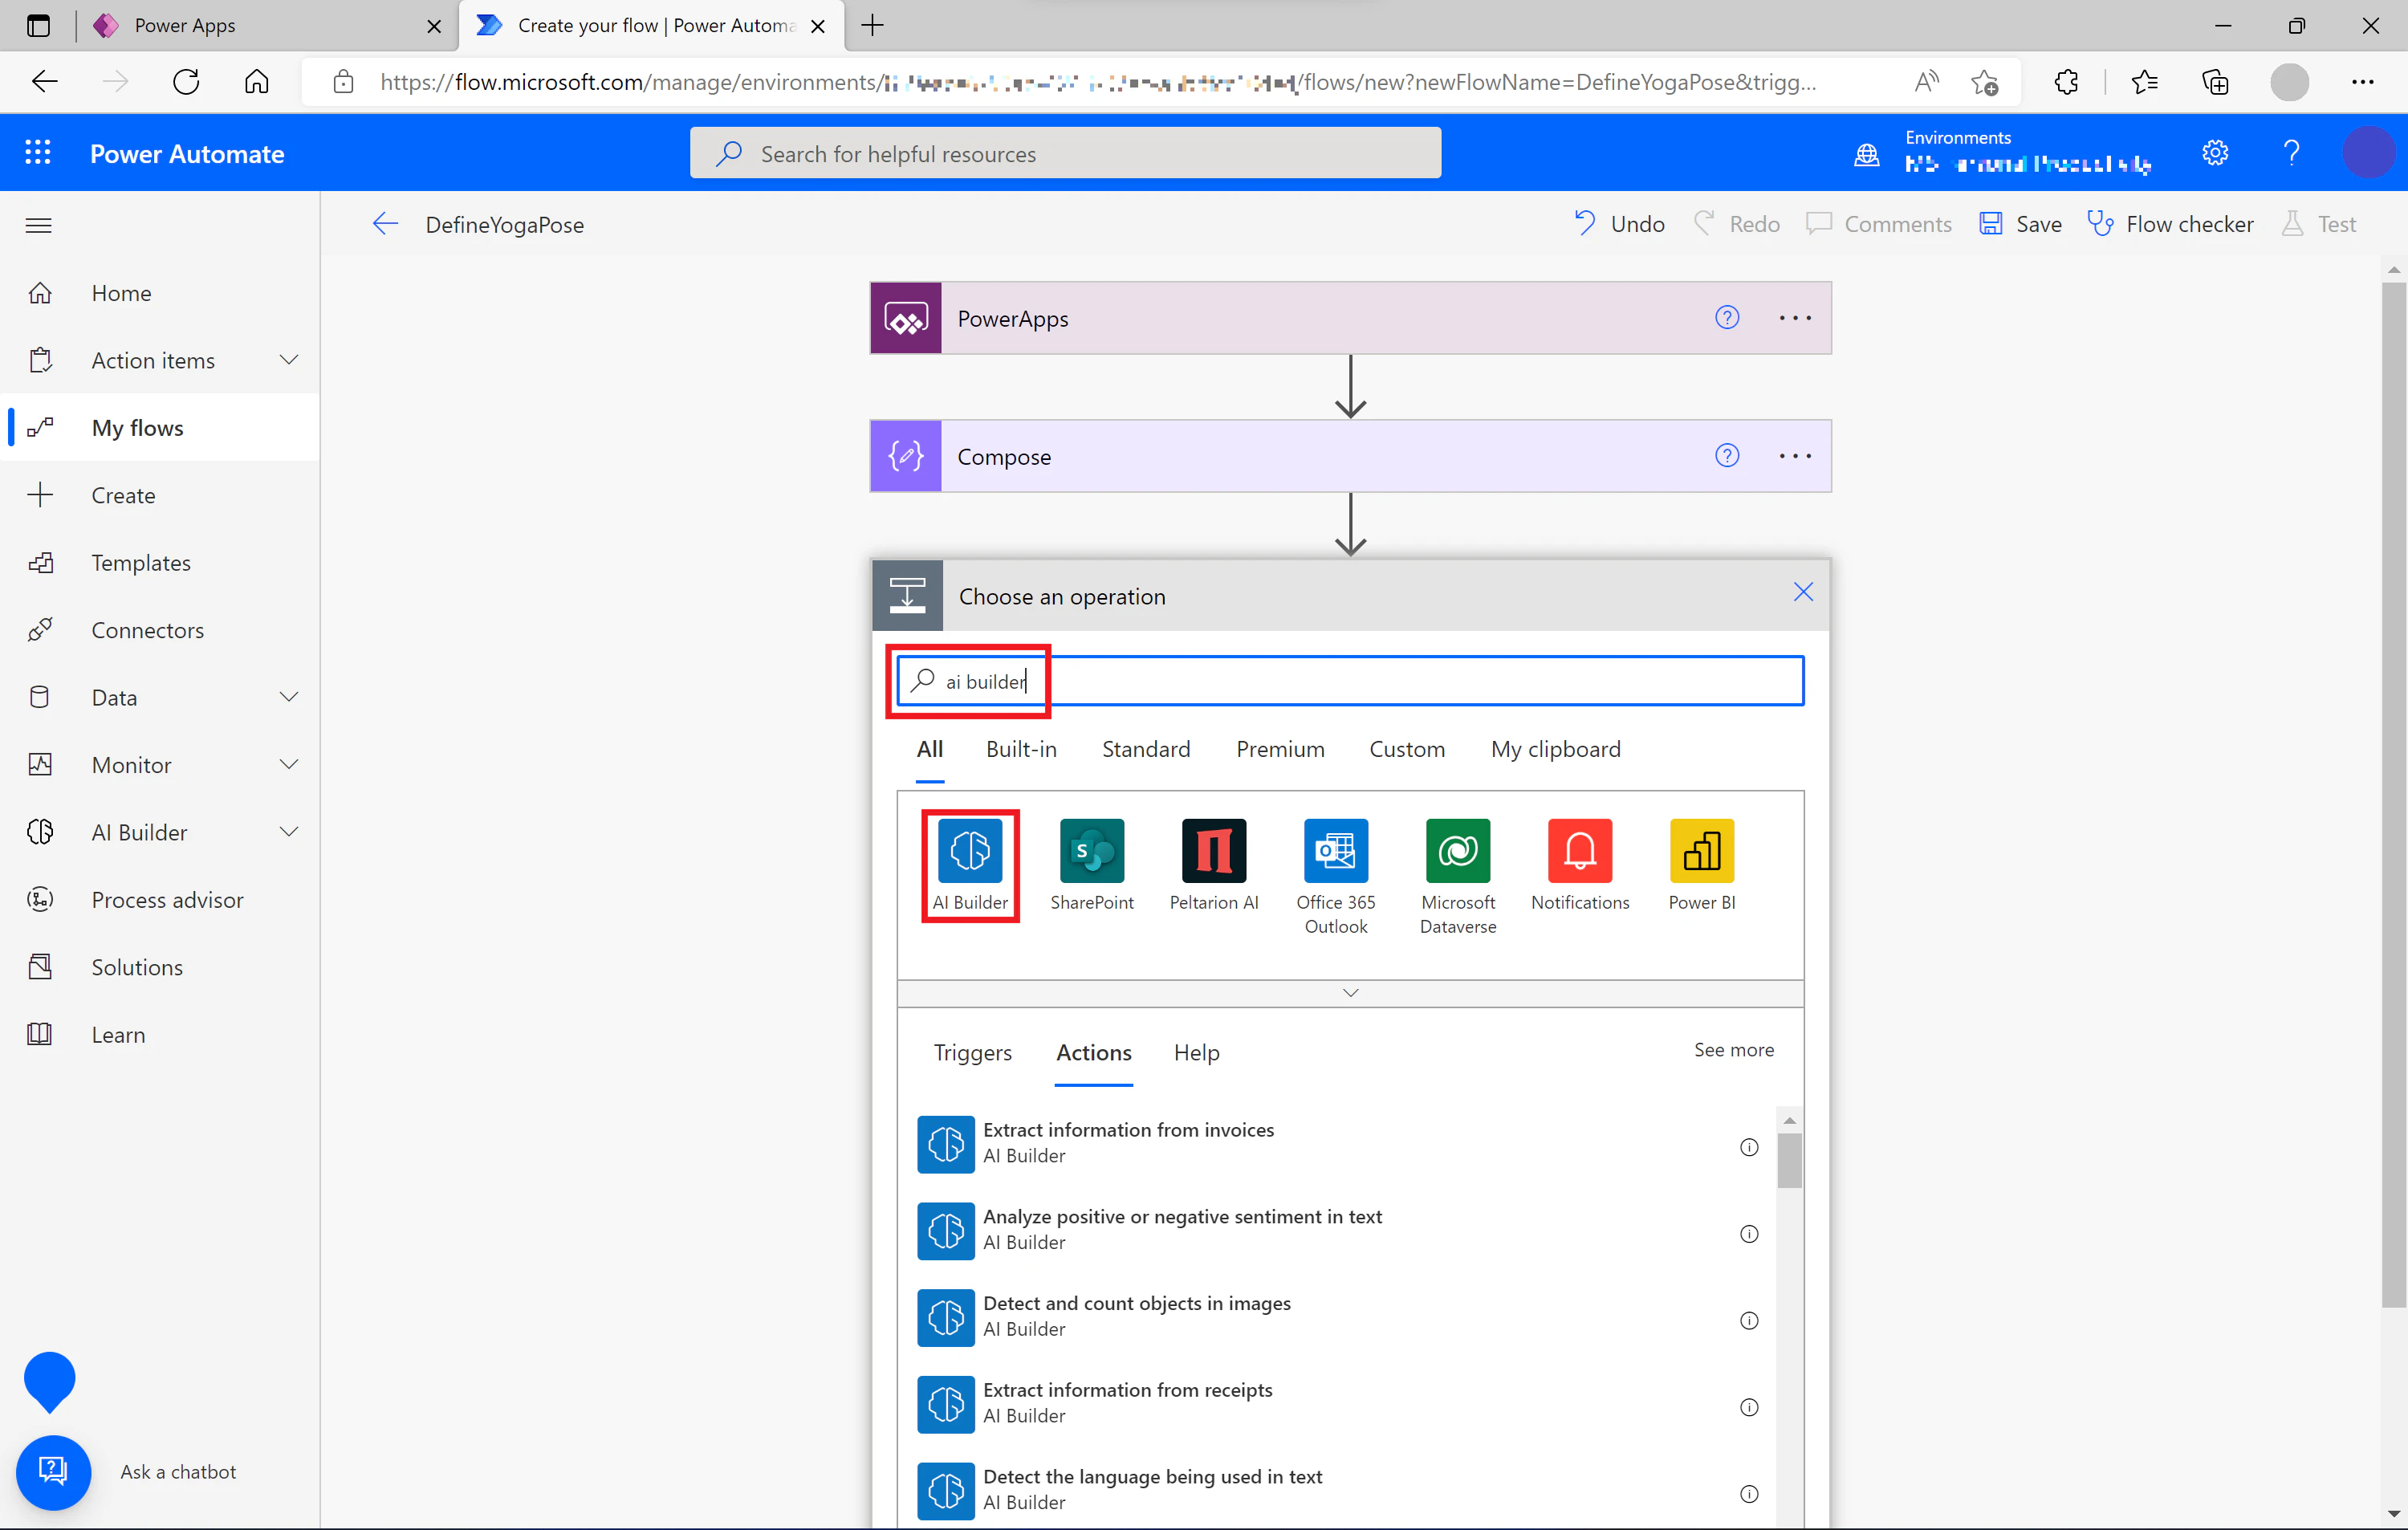Select the AI Builder connector icon
Image resolution: width=2408 pixels, height=1530 pixels.
(969, 851)
